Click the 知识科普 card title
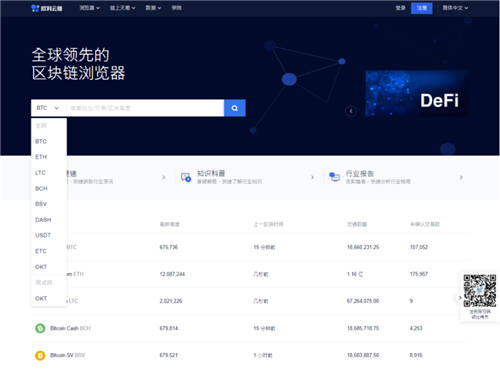Image resolution: width=500 pixels, height=376 pixels. (x=211, y=173)
